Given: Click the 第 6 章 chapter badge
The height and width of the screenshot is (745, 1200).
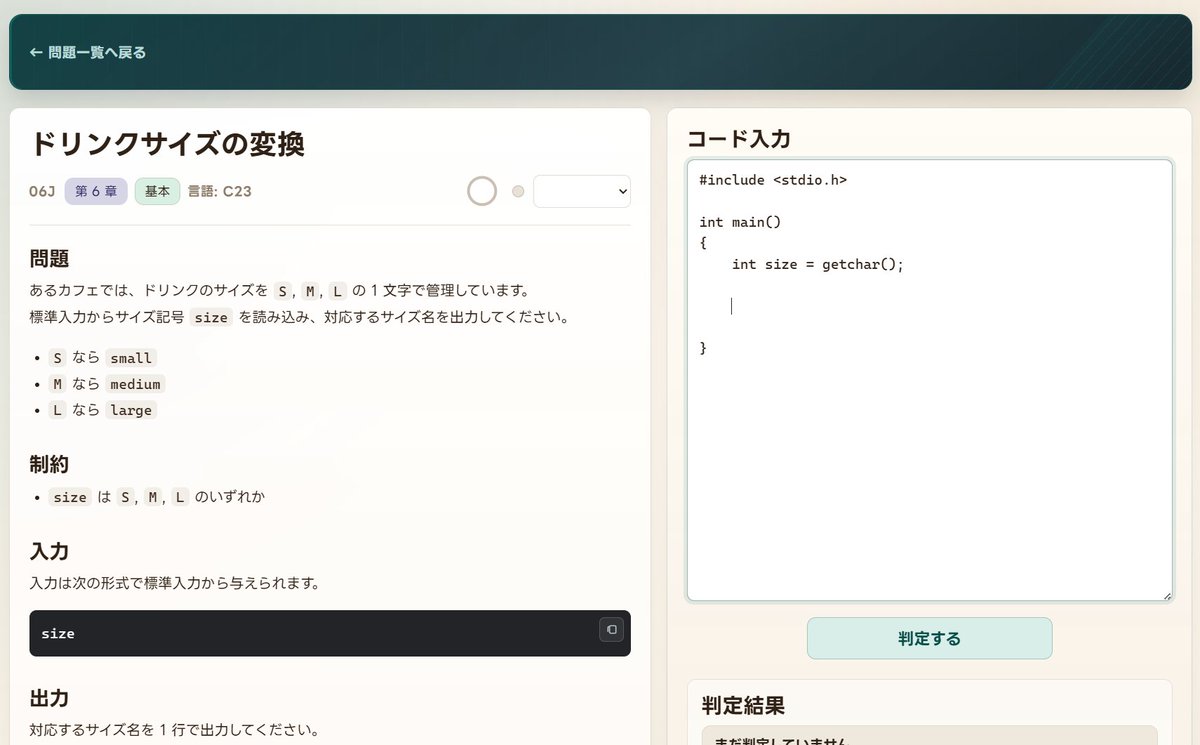Looking at the screenshot, I should point(96,191).
